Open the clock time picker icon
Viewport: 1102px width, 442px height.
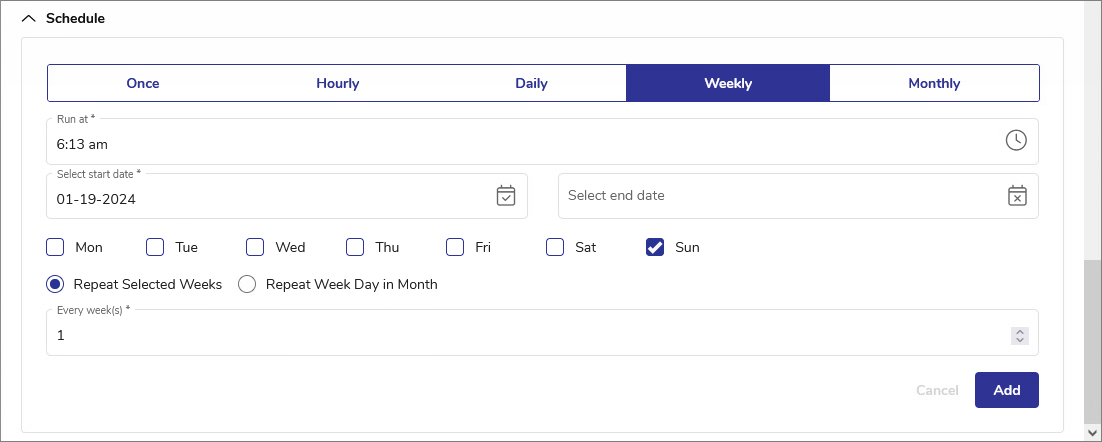point(1016,140)
